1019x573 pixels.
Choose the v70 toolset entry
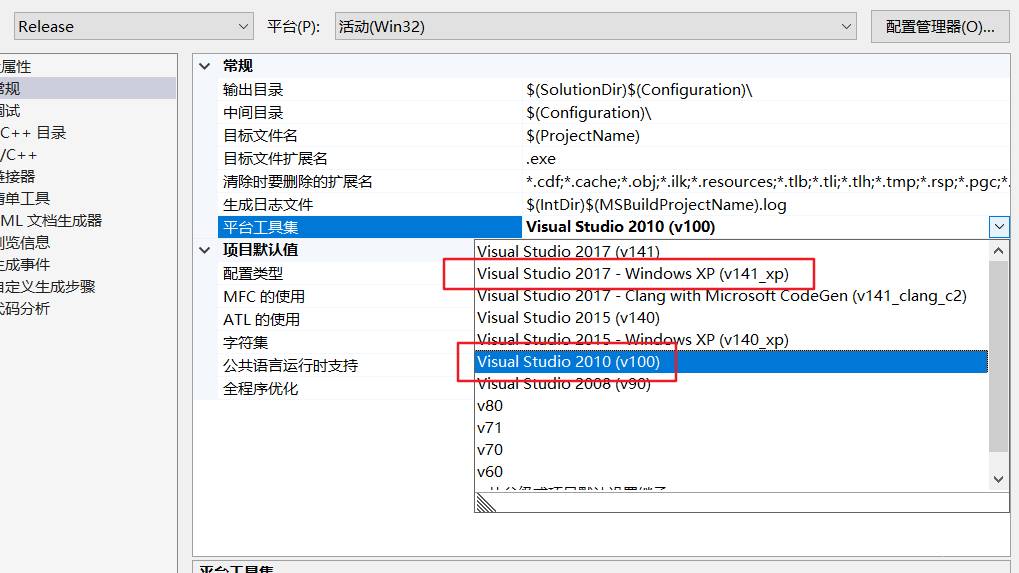[x=731, y=450]
